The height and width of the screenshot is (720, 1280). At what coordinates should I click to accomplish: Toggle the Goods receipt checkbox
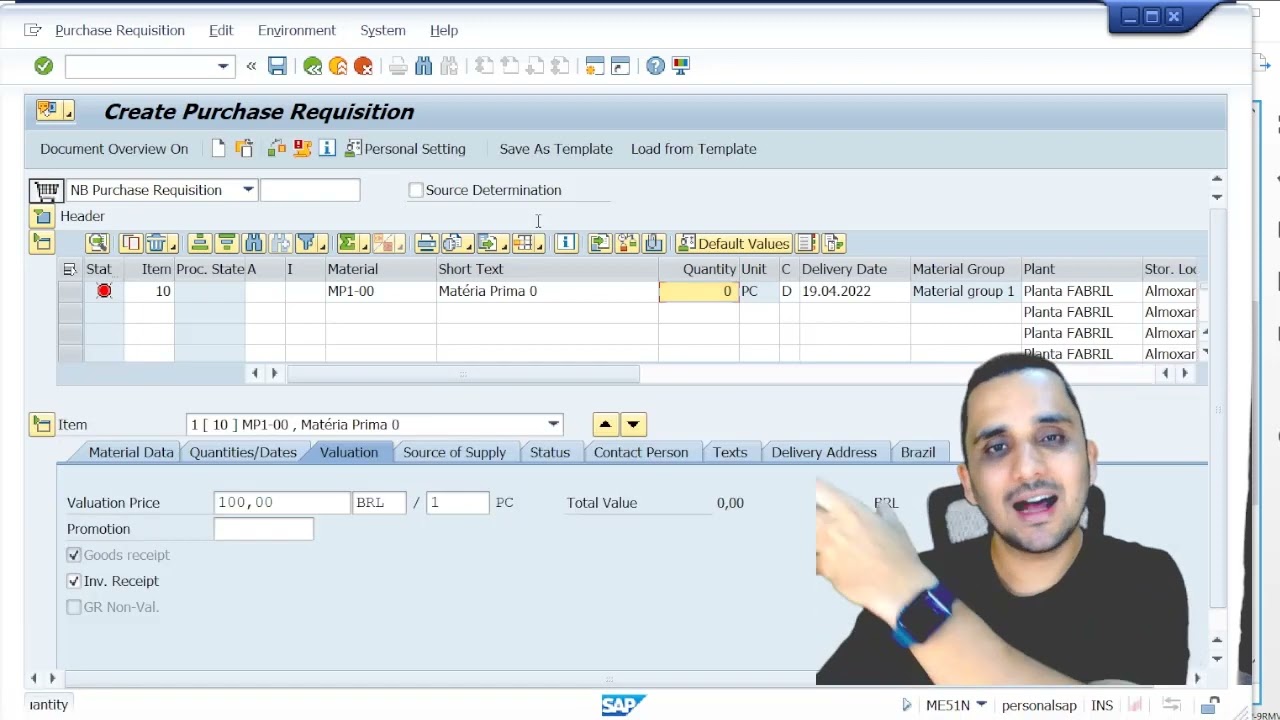pos(74,555)
